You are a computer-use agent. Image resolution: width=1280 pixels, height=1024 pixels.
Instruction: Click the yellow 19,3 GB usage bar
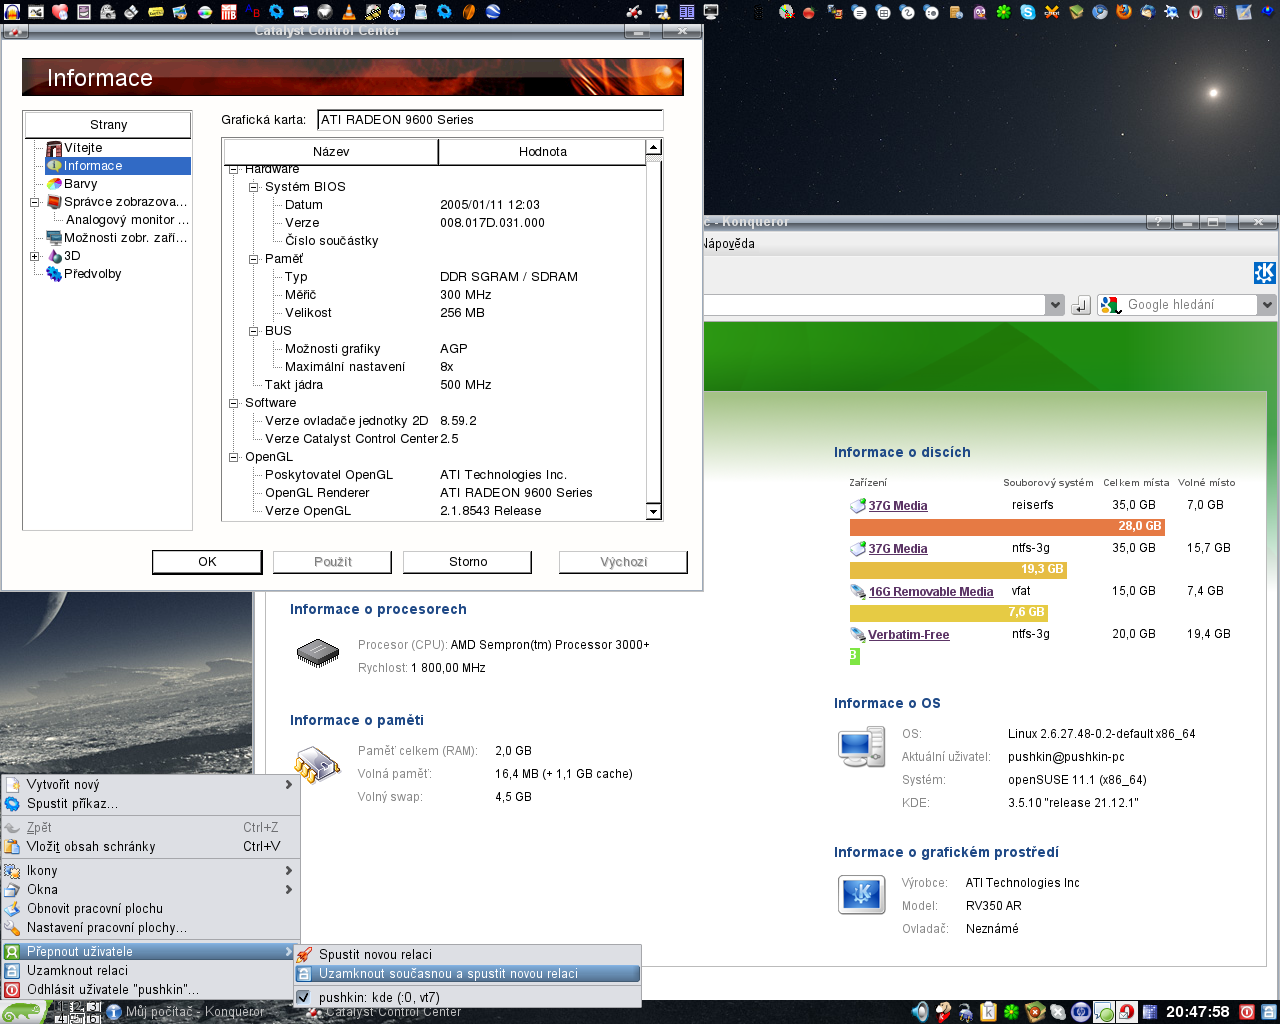point(958,570)
